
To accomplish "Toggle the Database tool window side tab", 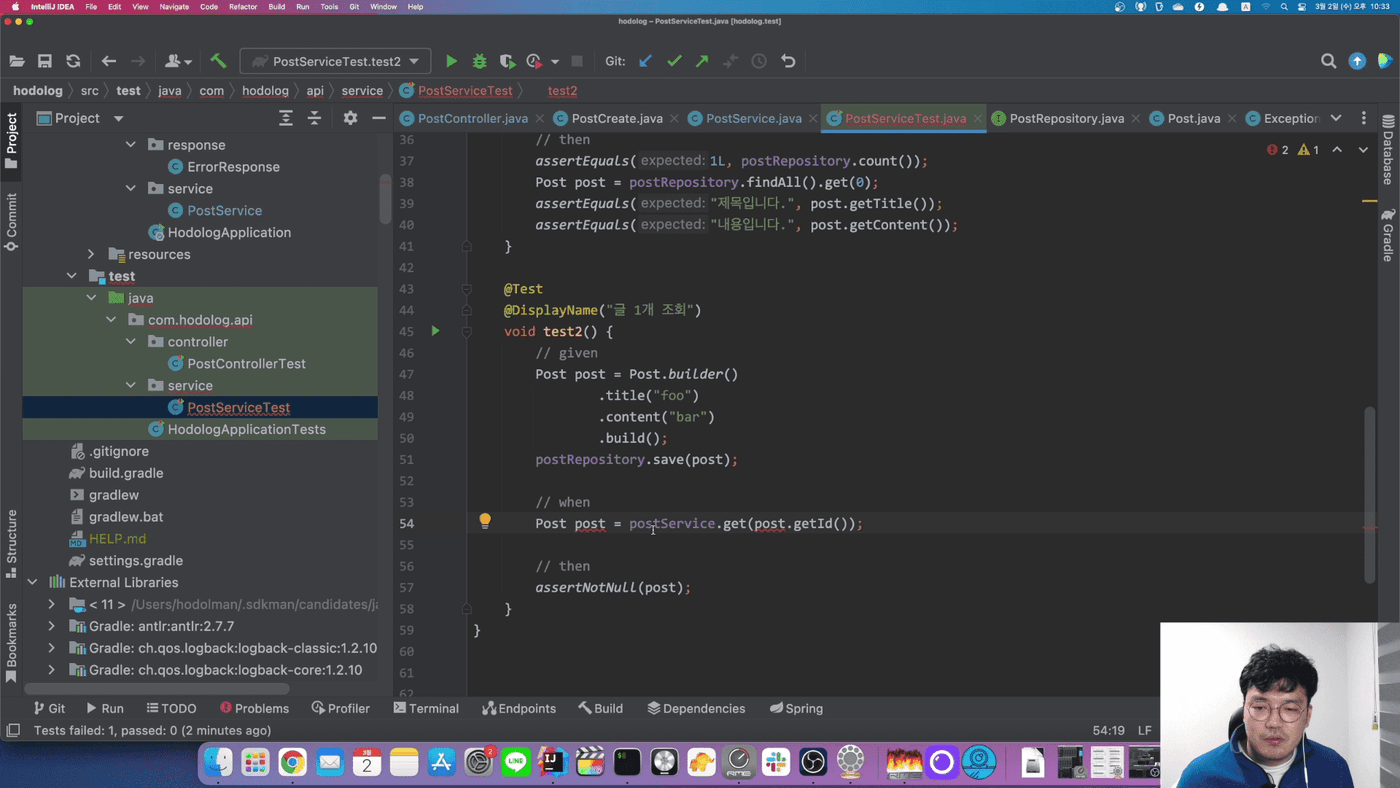I will point(1388,152).
